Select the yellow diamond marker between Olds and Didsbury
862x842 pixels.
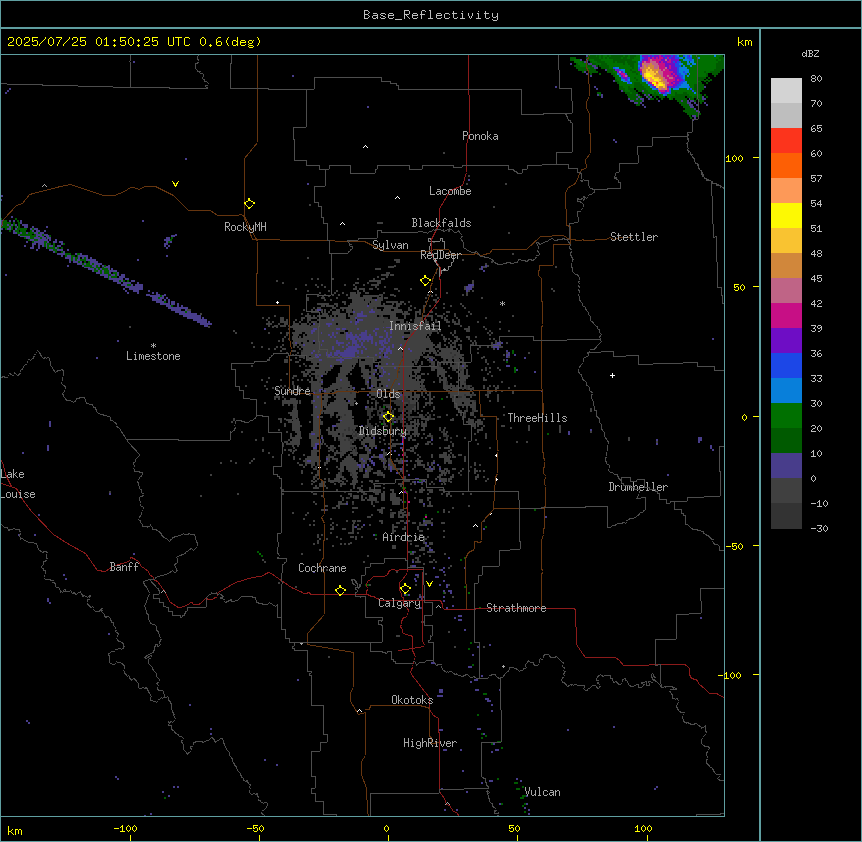(x=388, y=417)
